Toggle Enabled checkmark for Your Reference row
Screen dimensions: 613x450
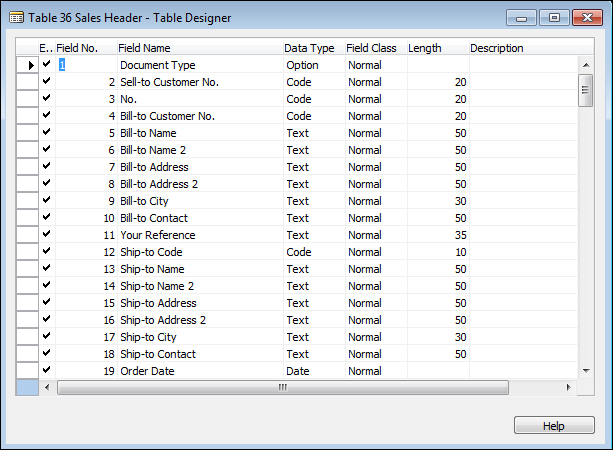click(47, 234)
